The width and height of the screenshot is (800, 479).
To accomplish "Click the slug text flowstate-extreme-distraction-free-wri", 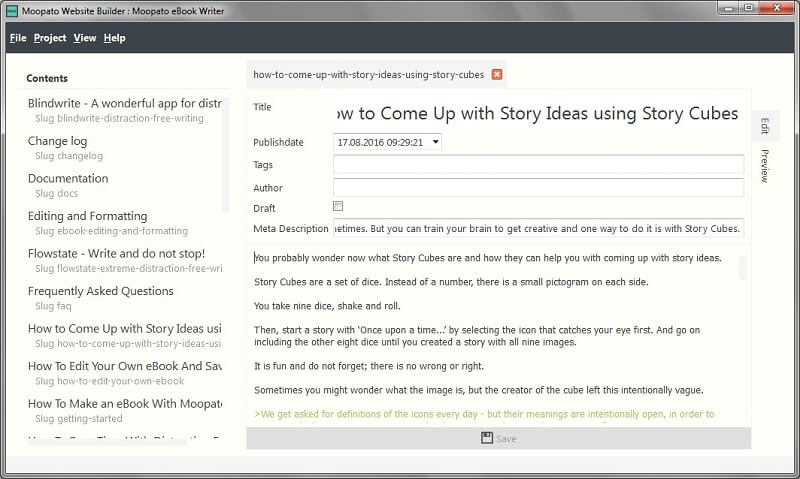I will coord(139,268).
